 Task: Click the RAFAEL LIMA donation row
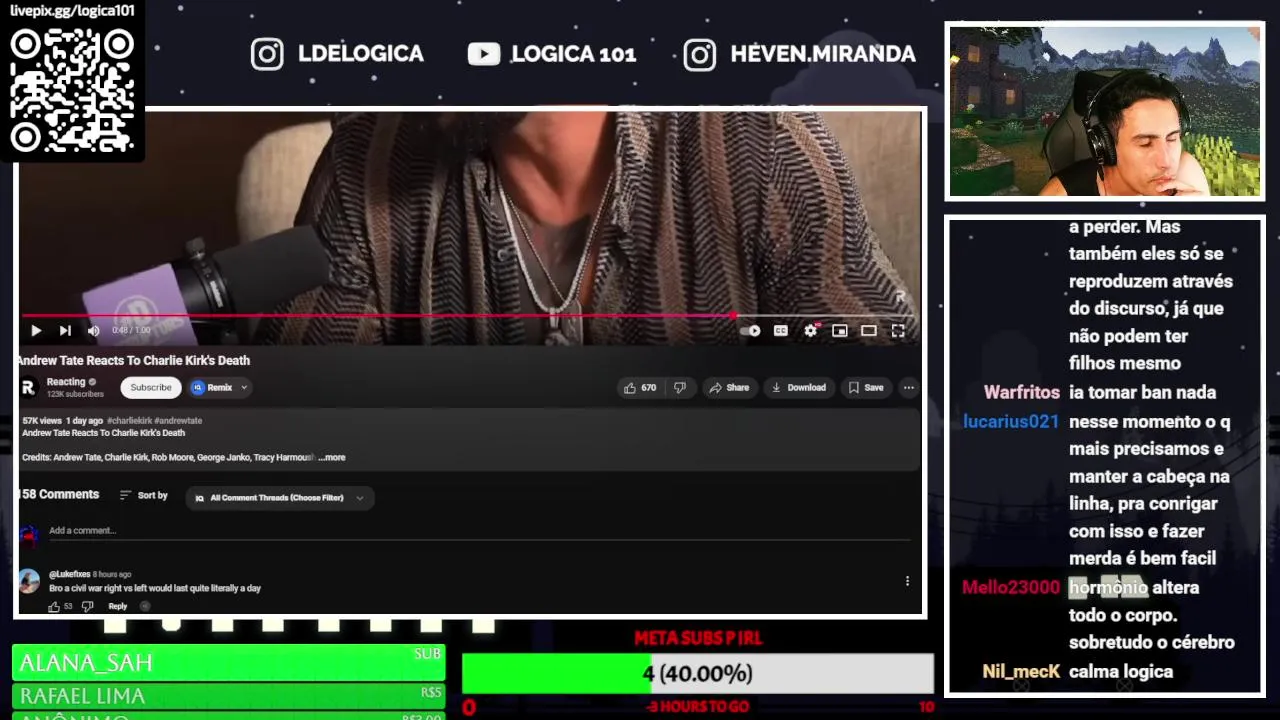(228, 696)
